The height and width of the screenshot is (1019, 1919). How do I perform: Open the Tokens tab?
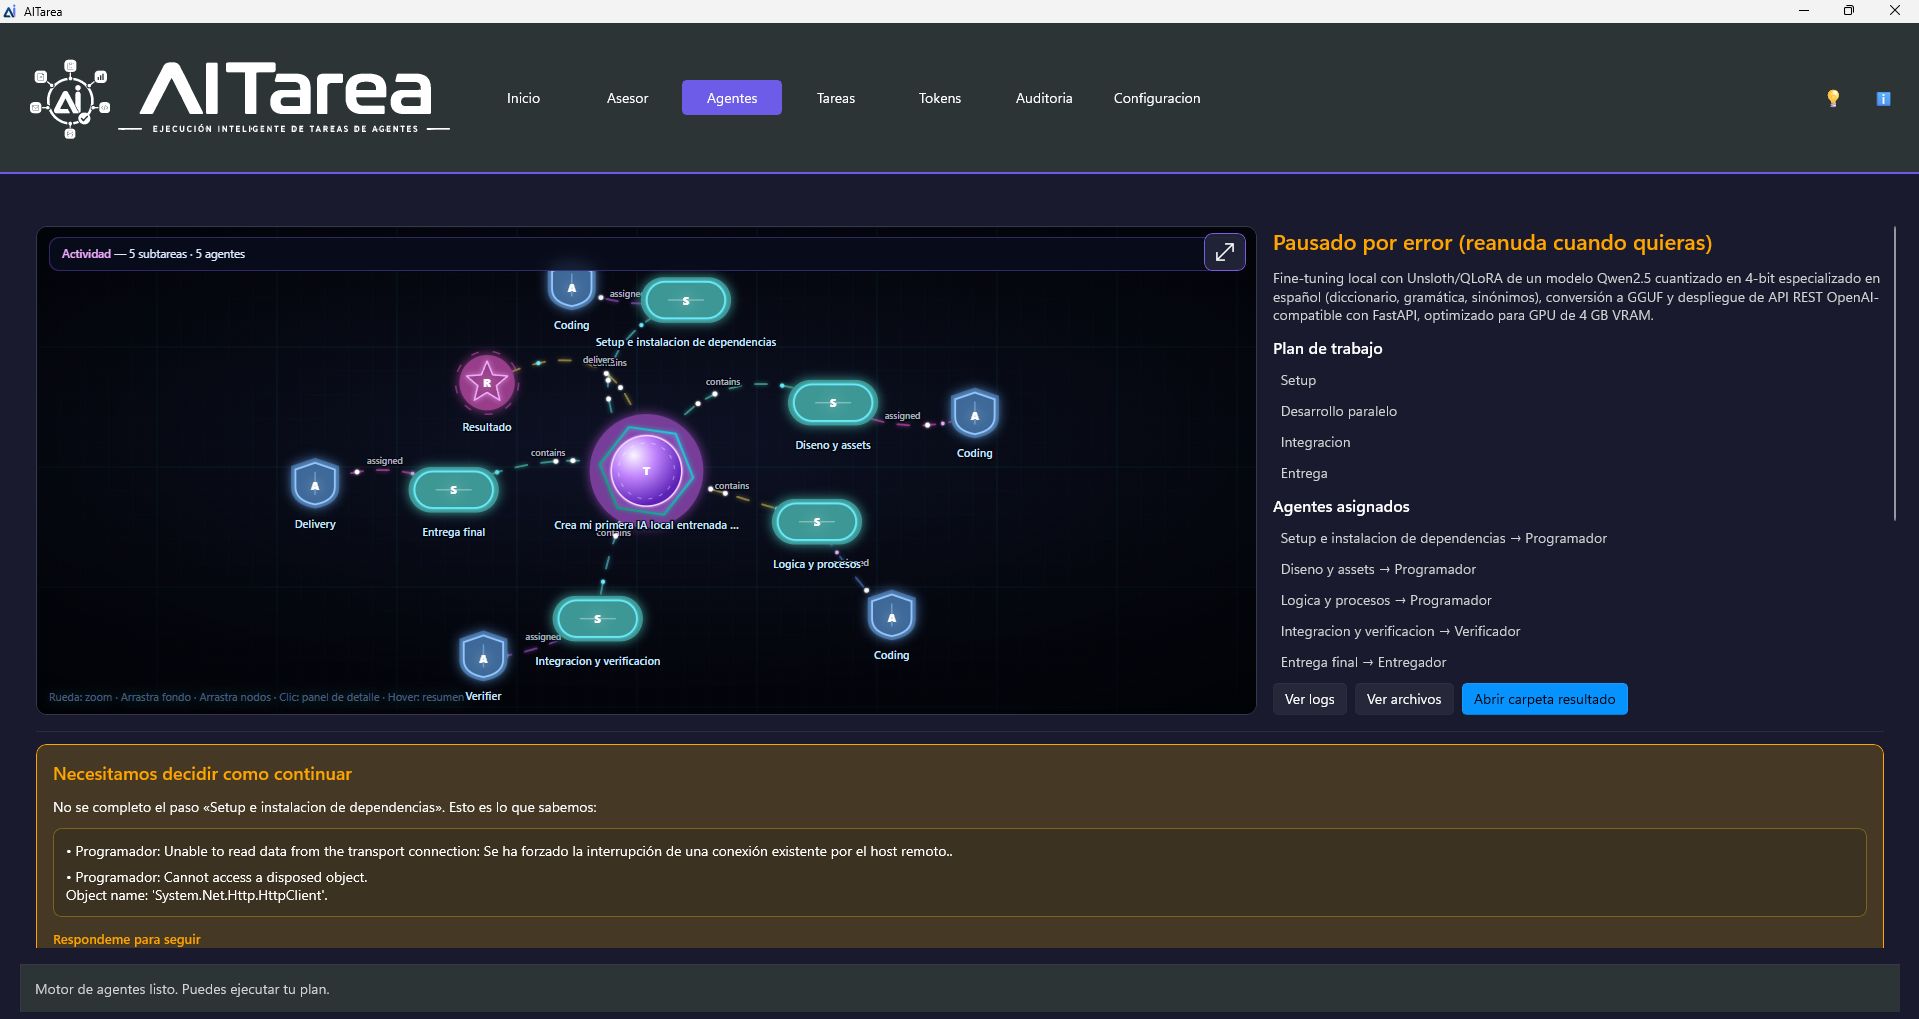tap(940, 98)
